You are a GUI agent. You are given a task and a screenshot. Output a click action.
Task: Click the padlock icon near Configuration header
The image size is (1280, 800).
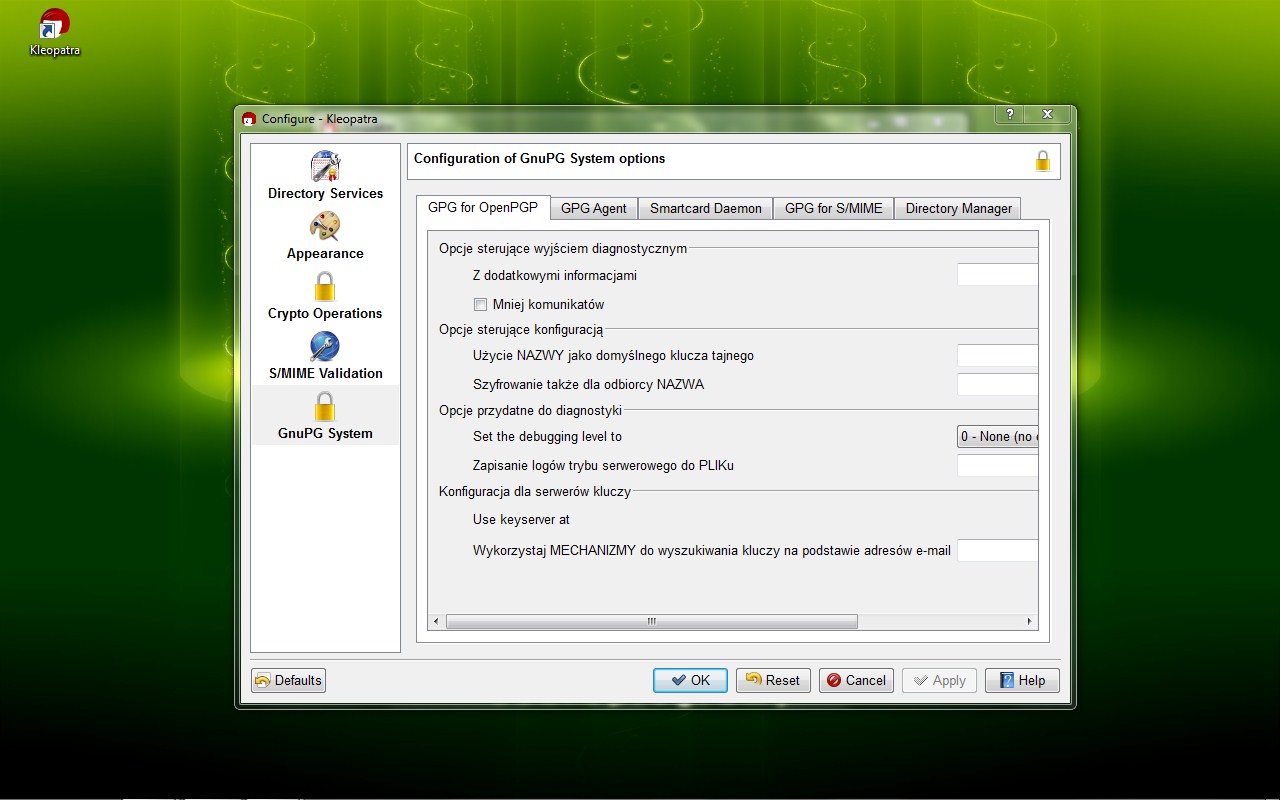coord(1041,160)
